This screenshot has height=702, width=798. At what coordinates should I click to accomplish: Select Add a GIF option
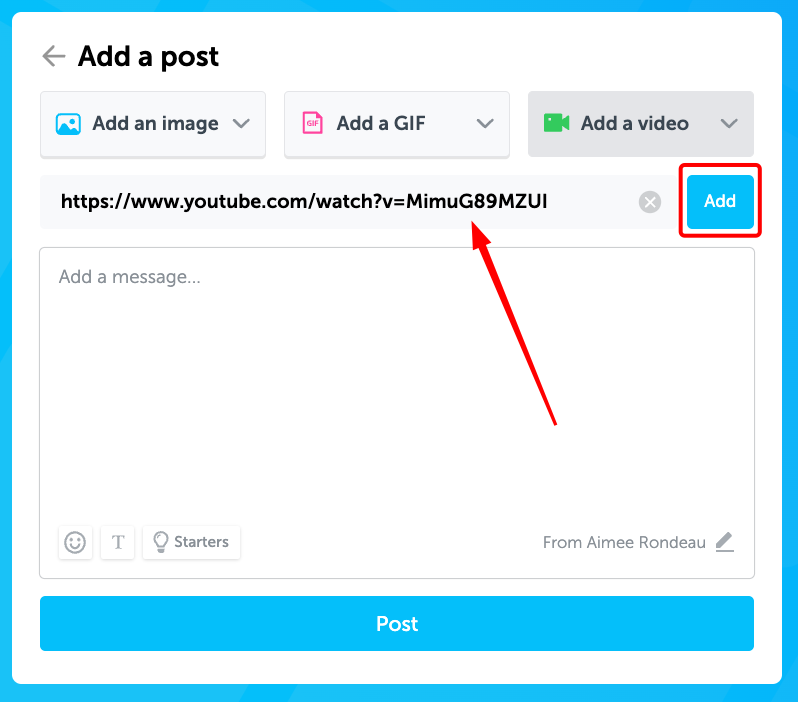397,124
